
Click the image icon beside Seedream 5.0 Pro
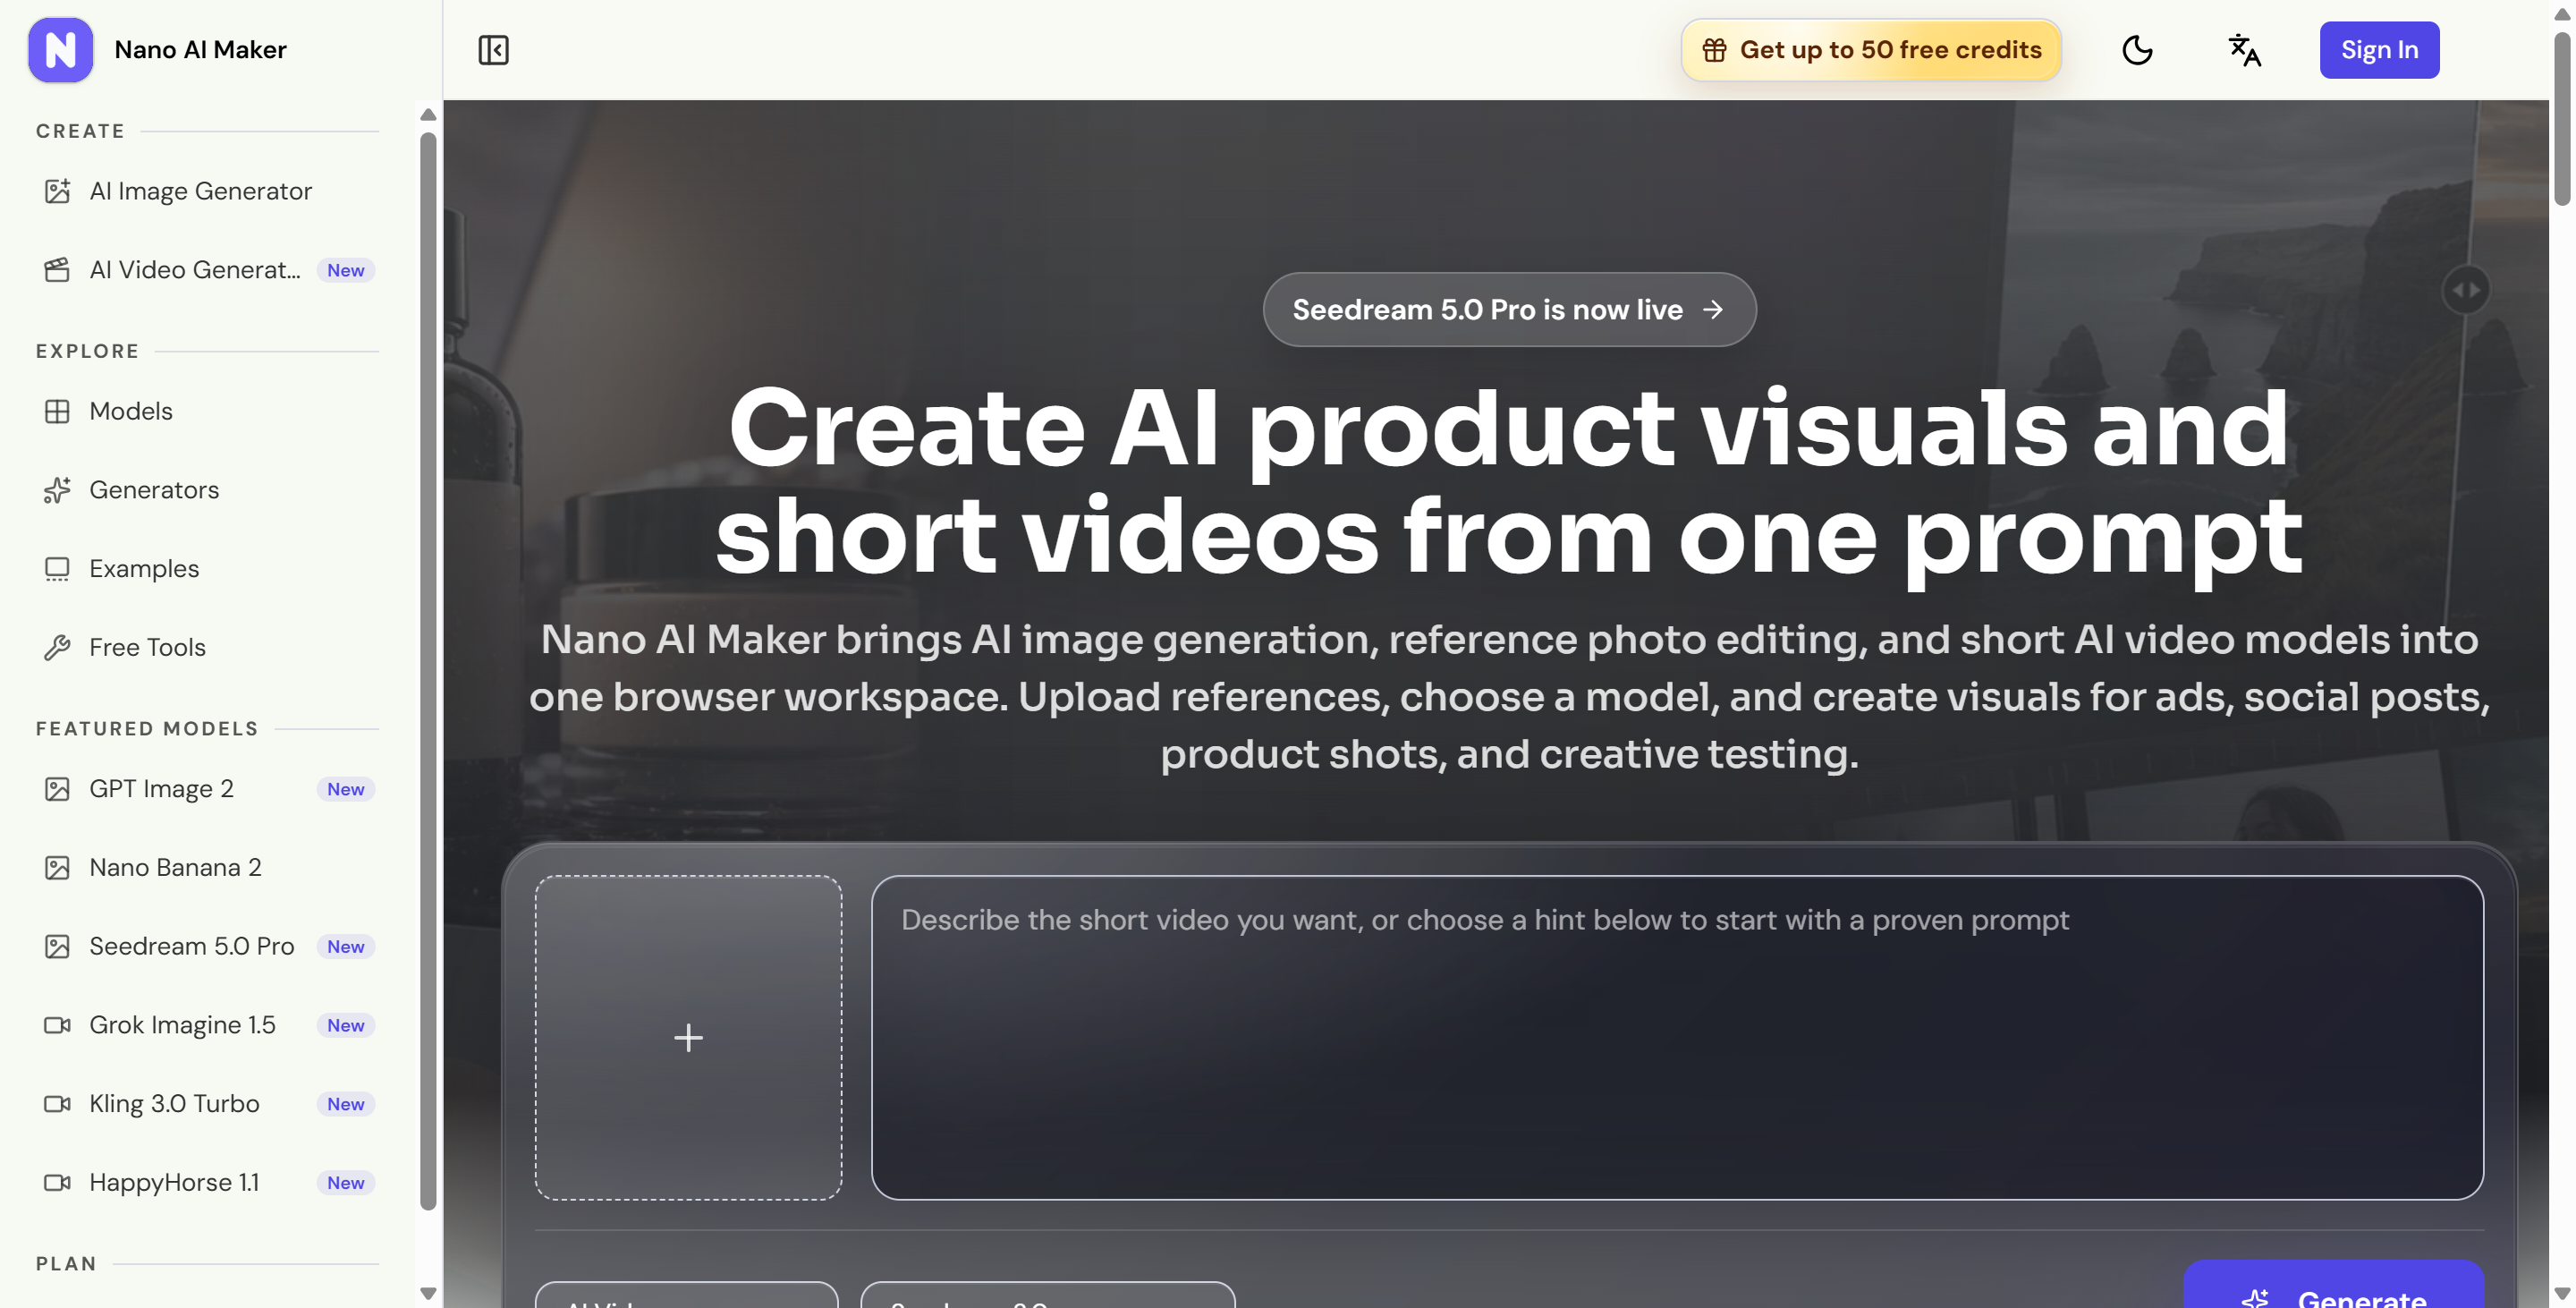click(57, 947)
